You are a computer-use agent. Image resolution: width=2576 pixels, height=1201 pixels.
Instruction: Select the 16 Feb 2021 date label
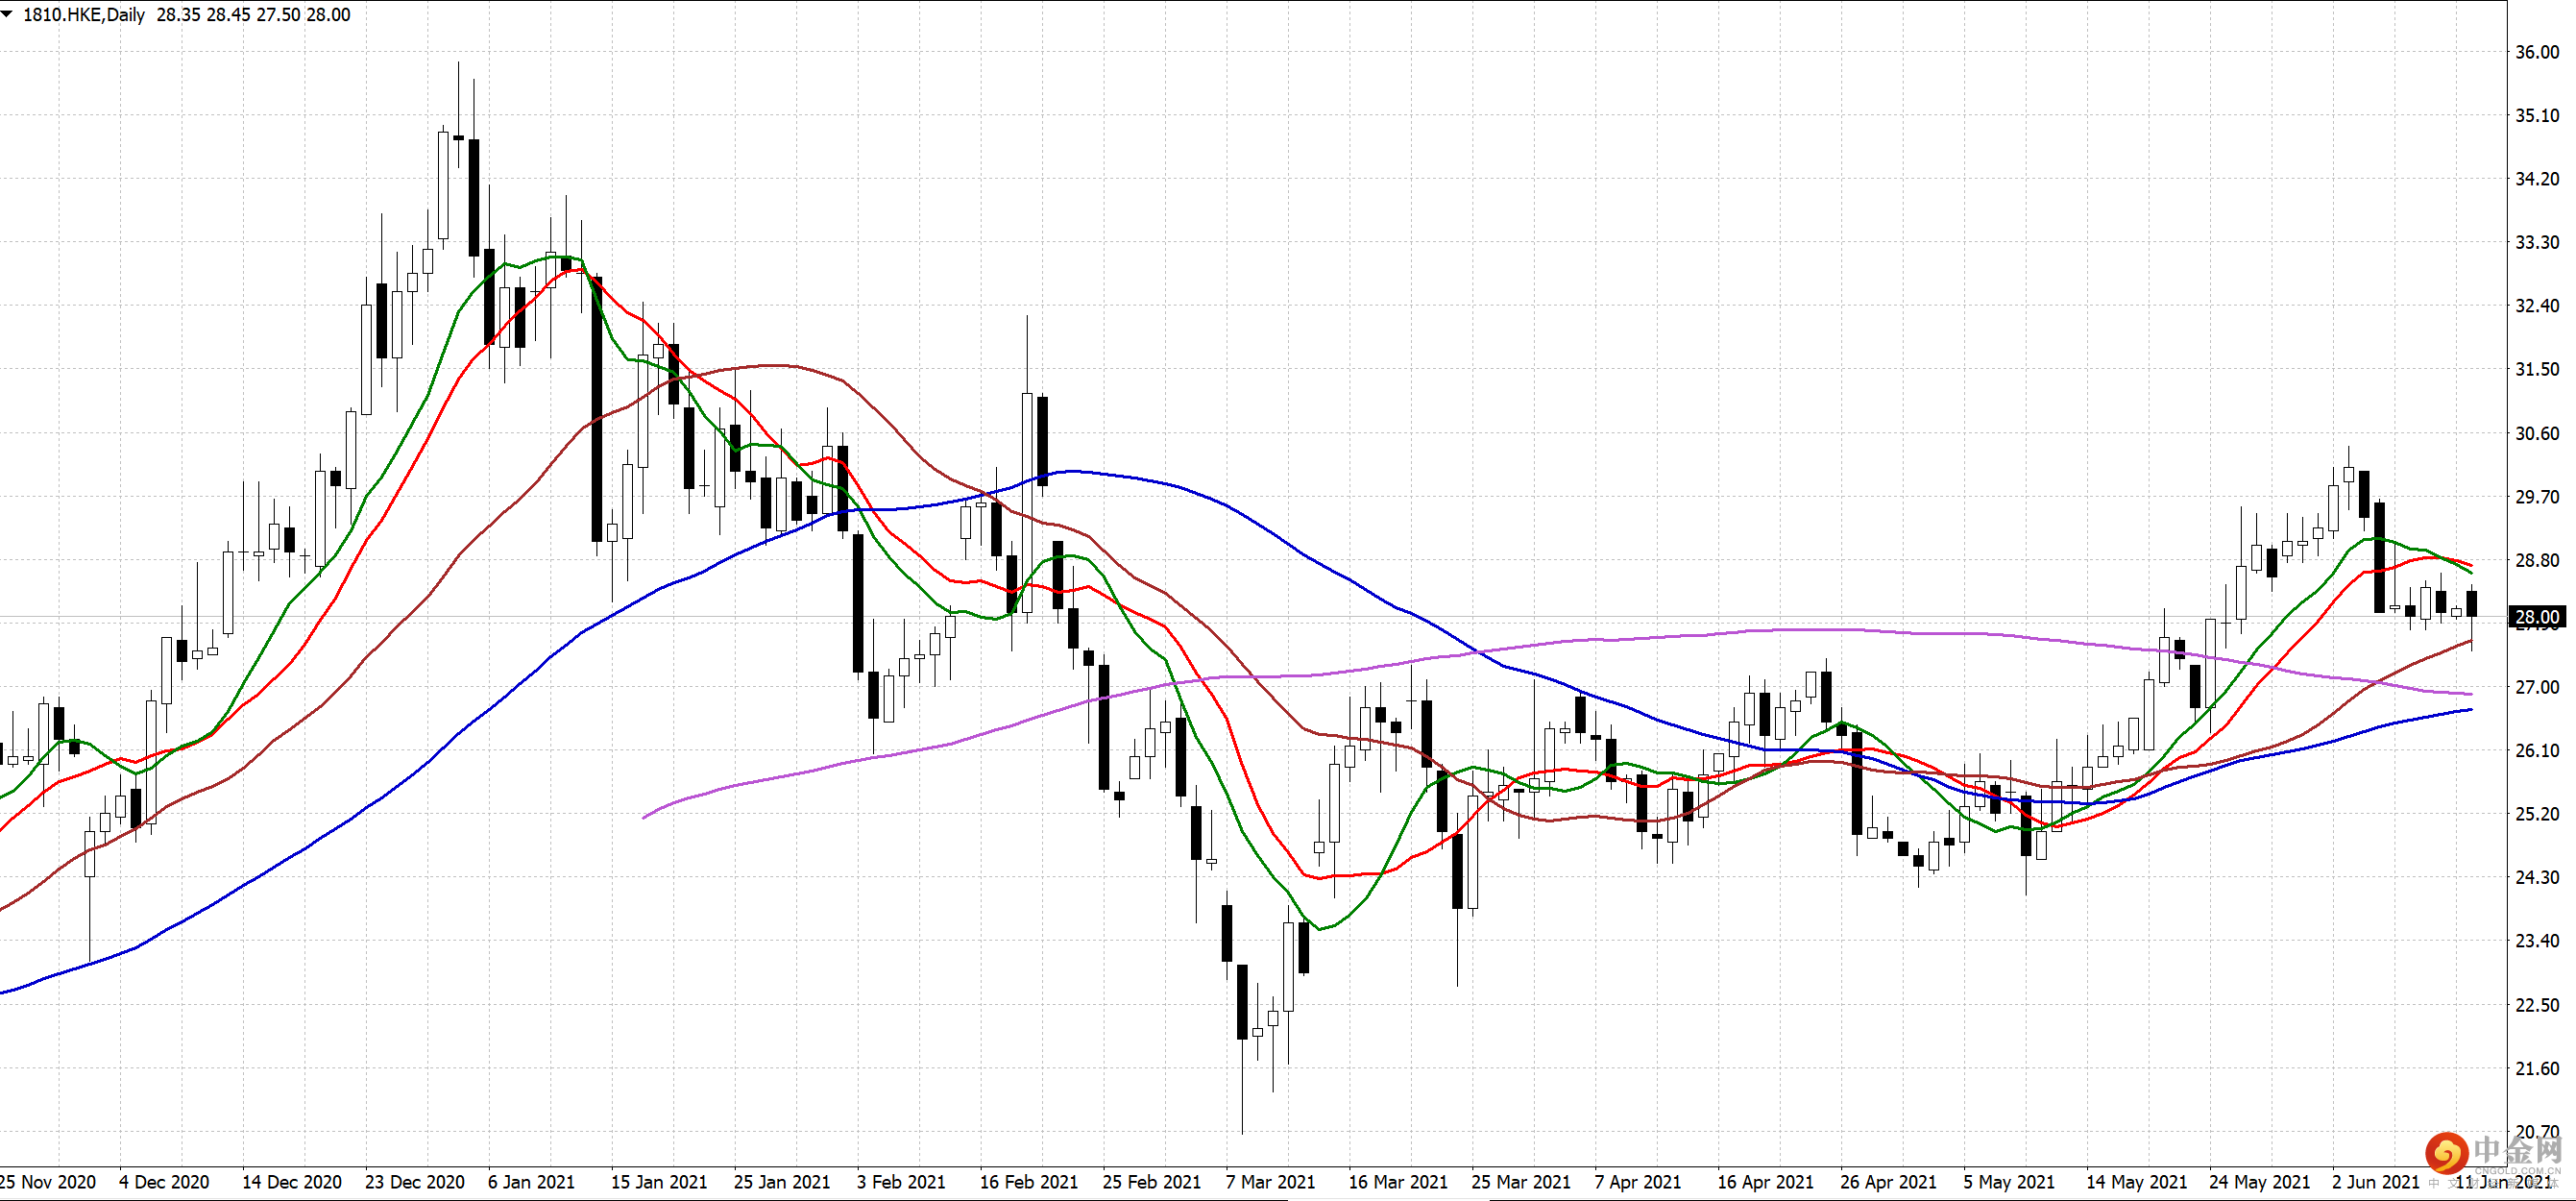tap(1028, 1182)
